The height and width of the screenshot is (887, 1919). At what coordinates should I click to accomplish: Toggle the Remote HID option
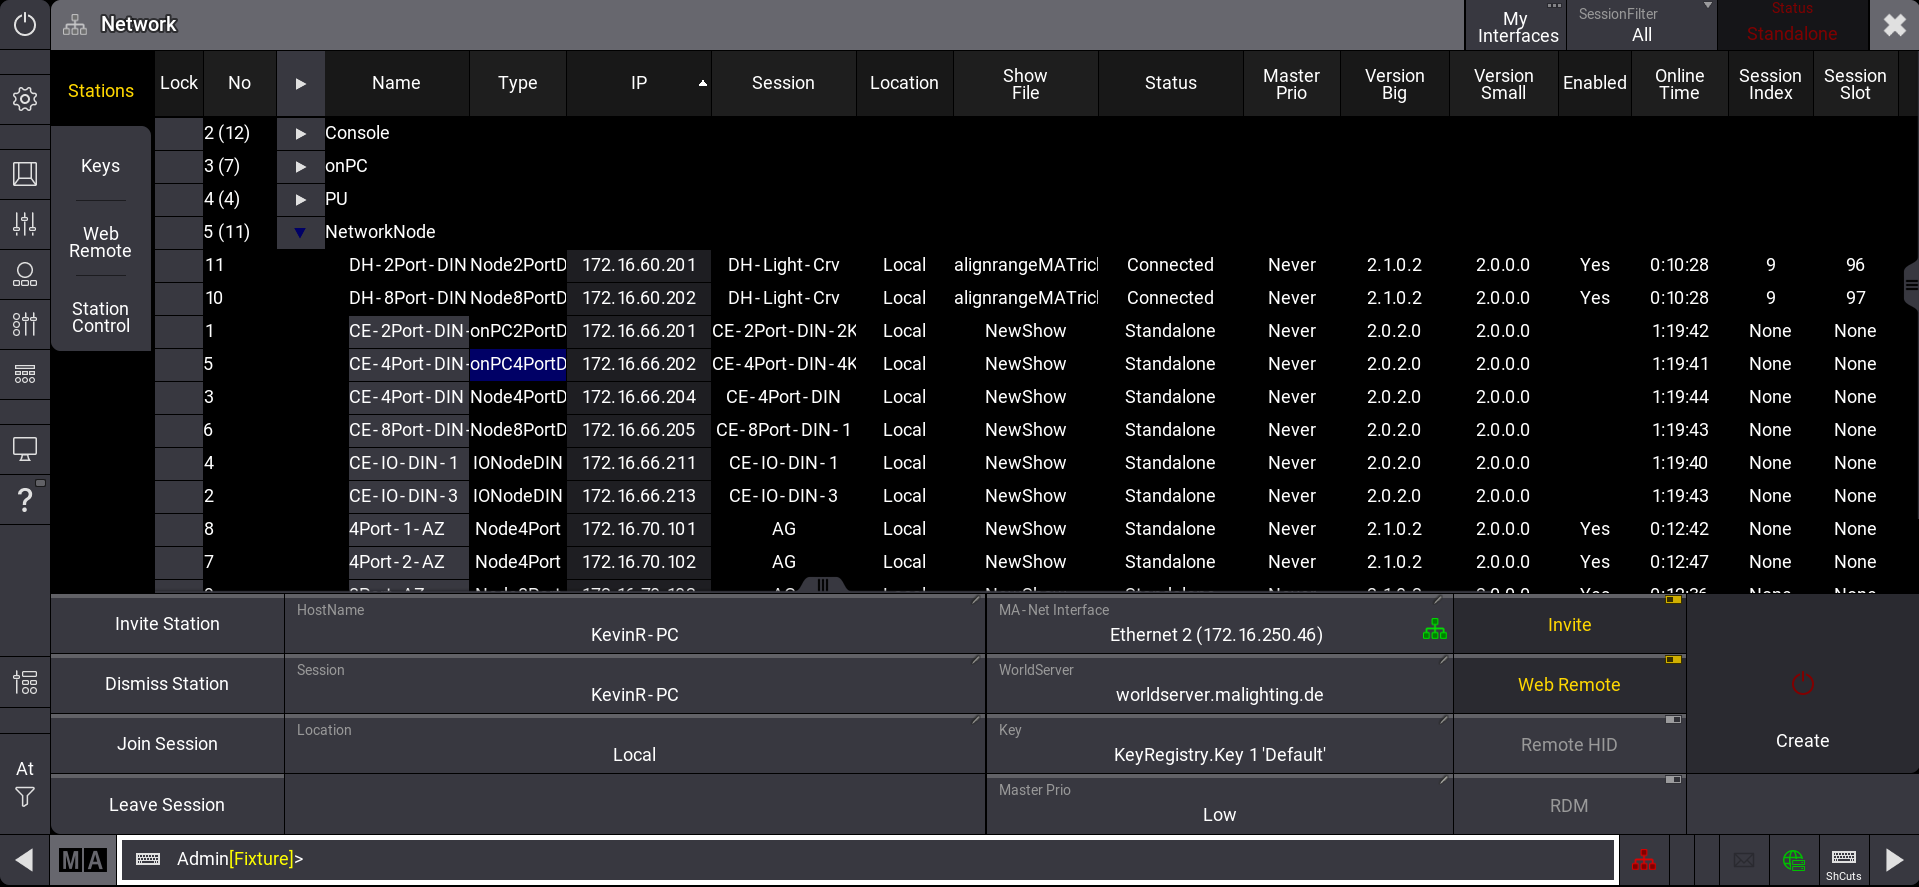[1568, 745]
